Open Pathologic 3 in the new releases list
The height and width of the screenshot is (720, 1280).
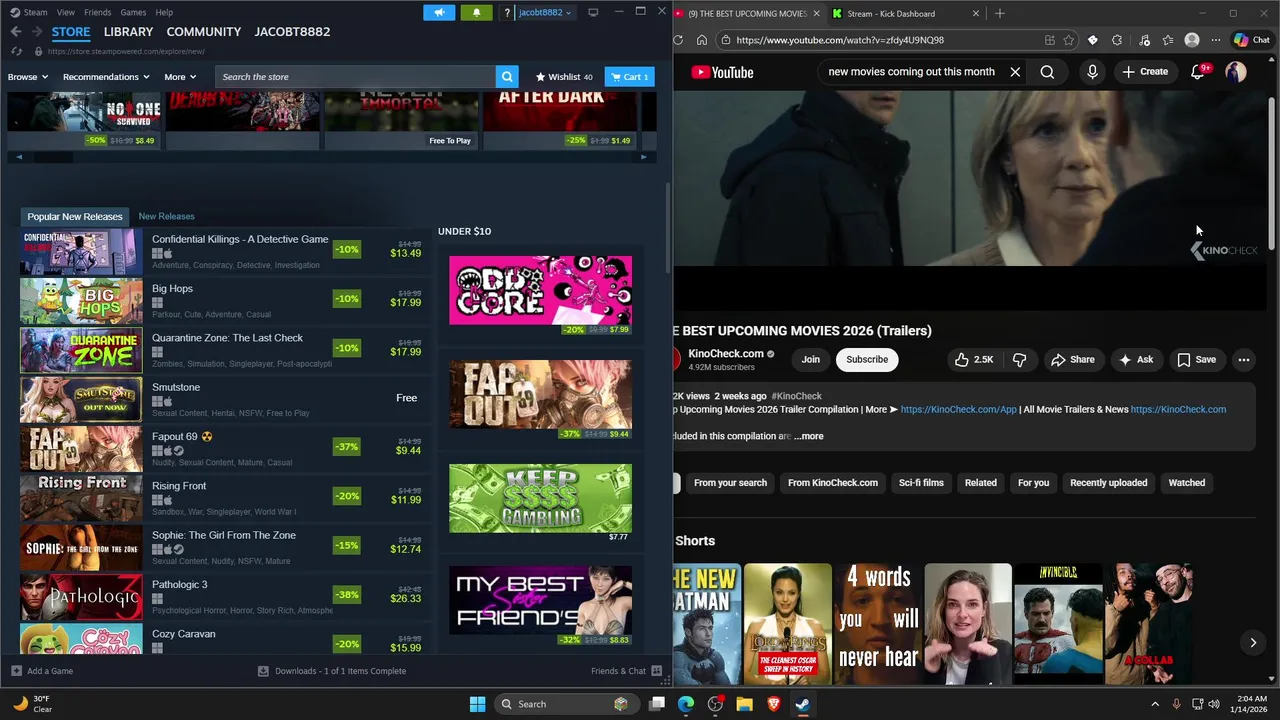click(226, 597)
